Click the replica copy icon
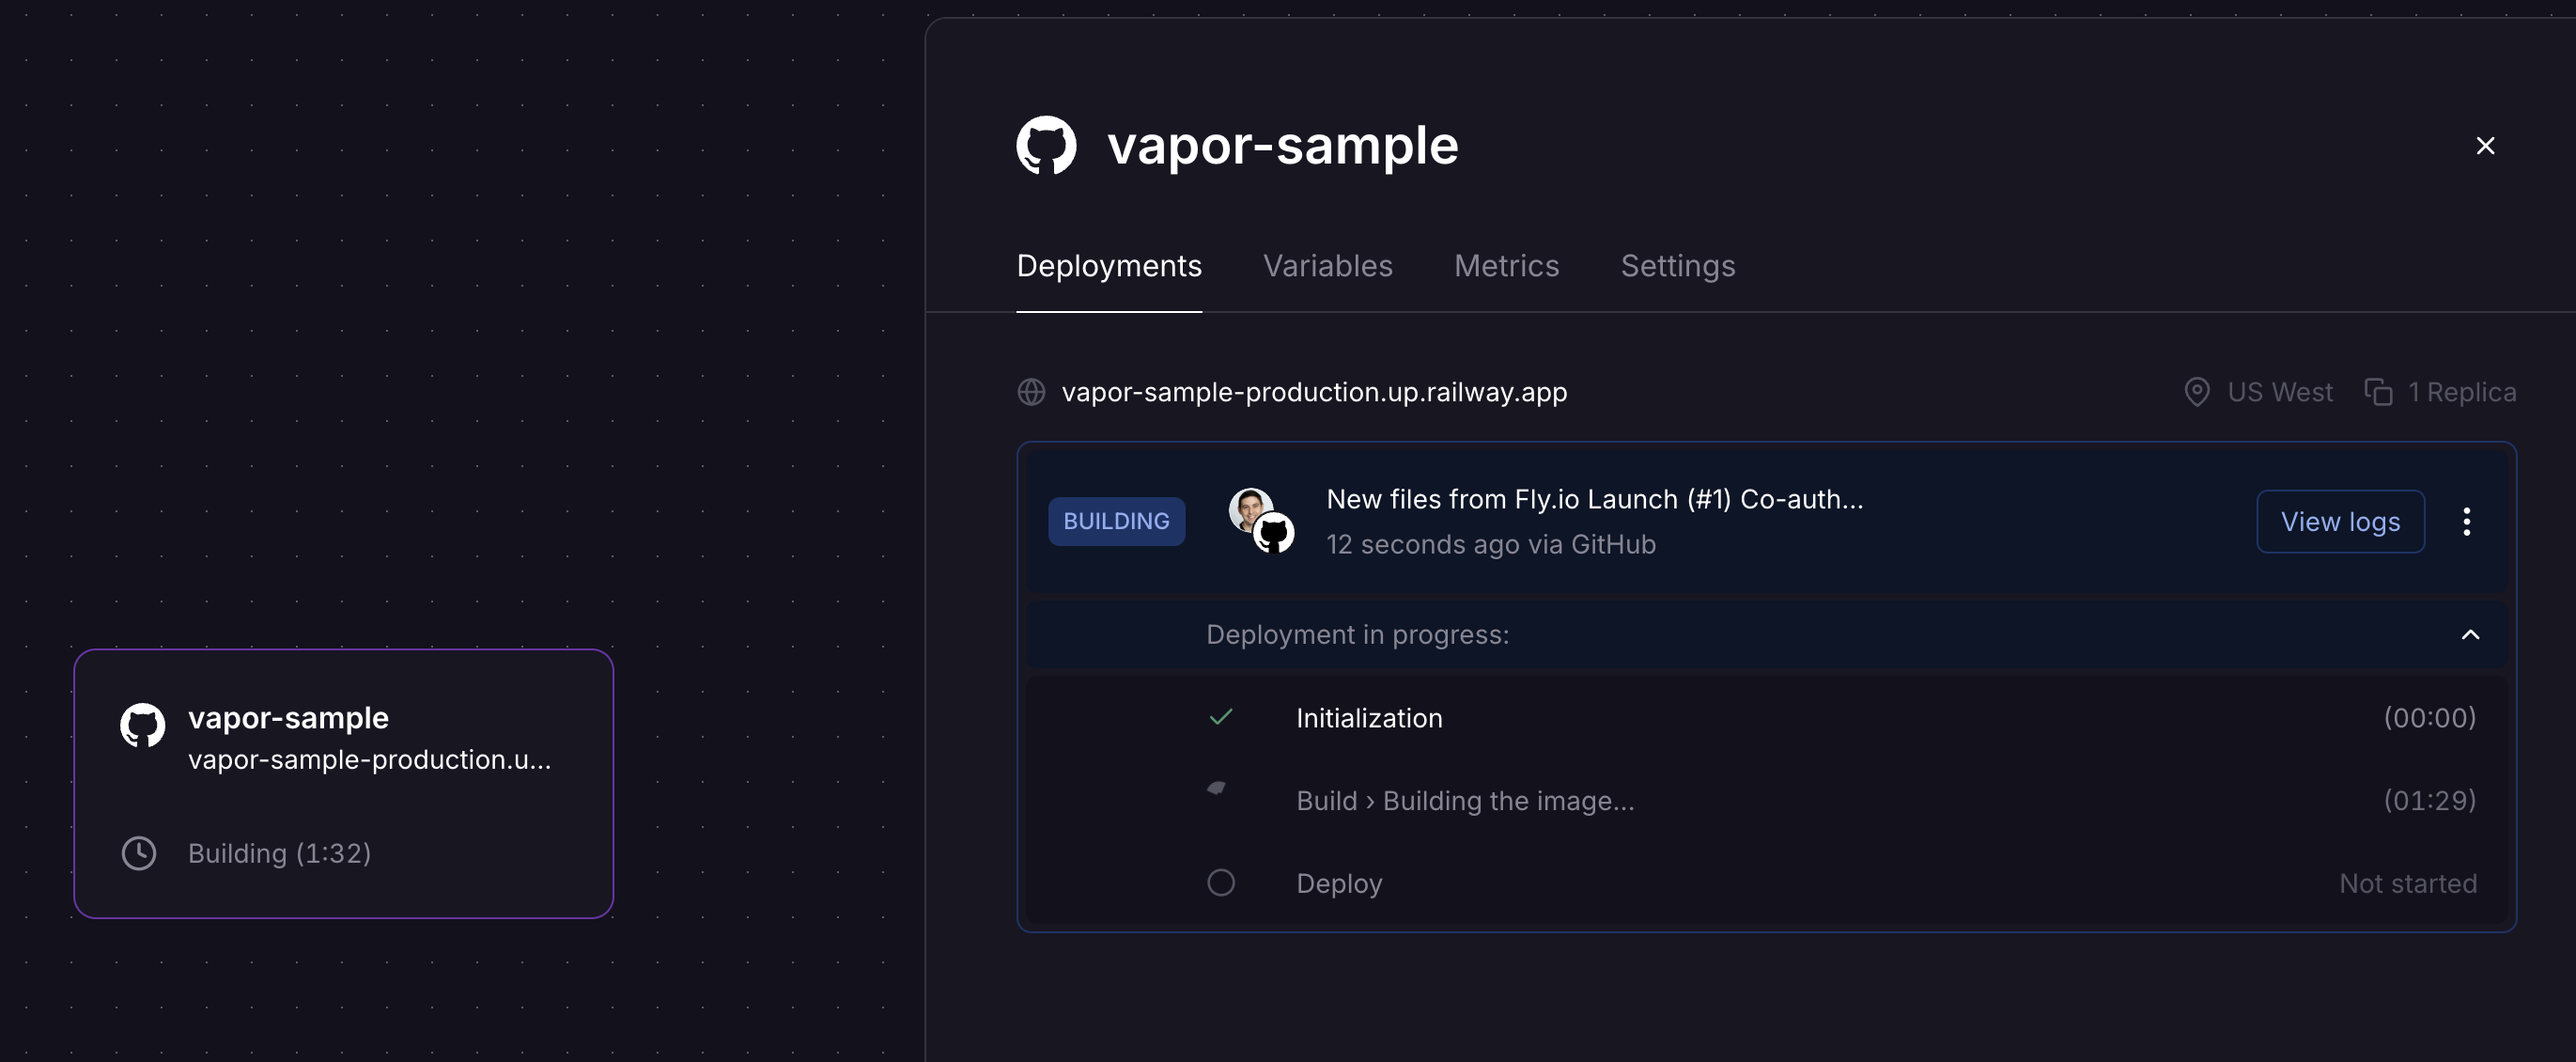Image resolution: width=2576 pixels, height=1062 pixels. click(x=2378, y=392)
